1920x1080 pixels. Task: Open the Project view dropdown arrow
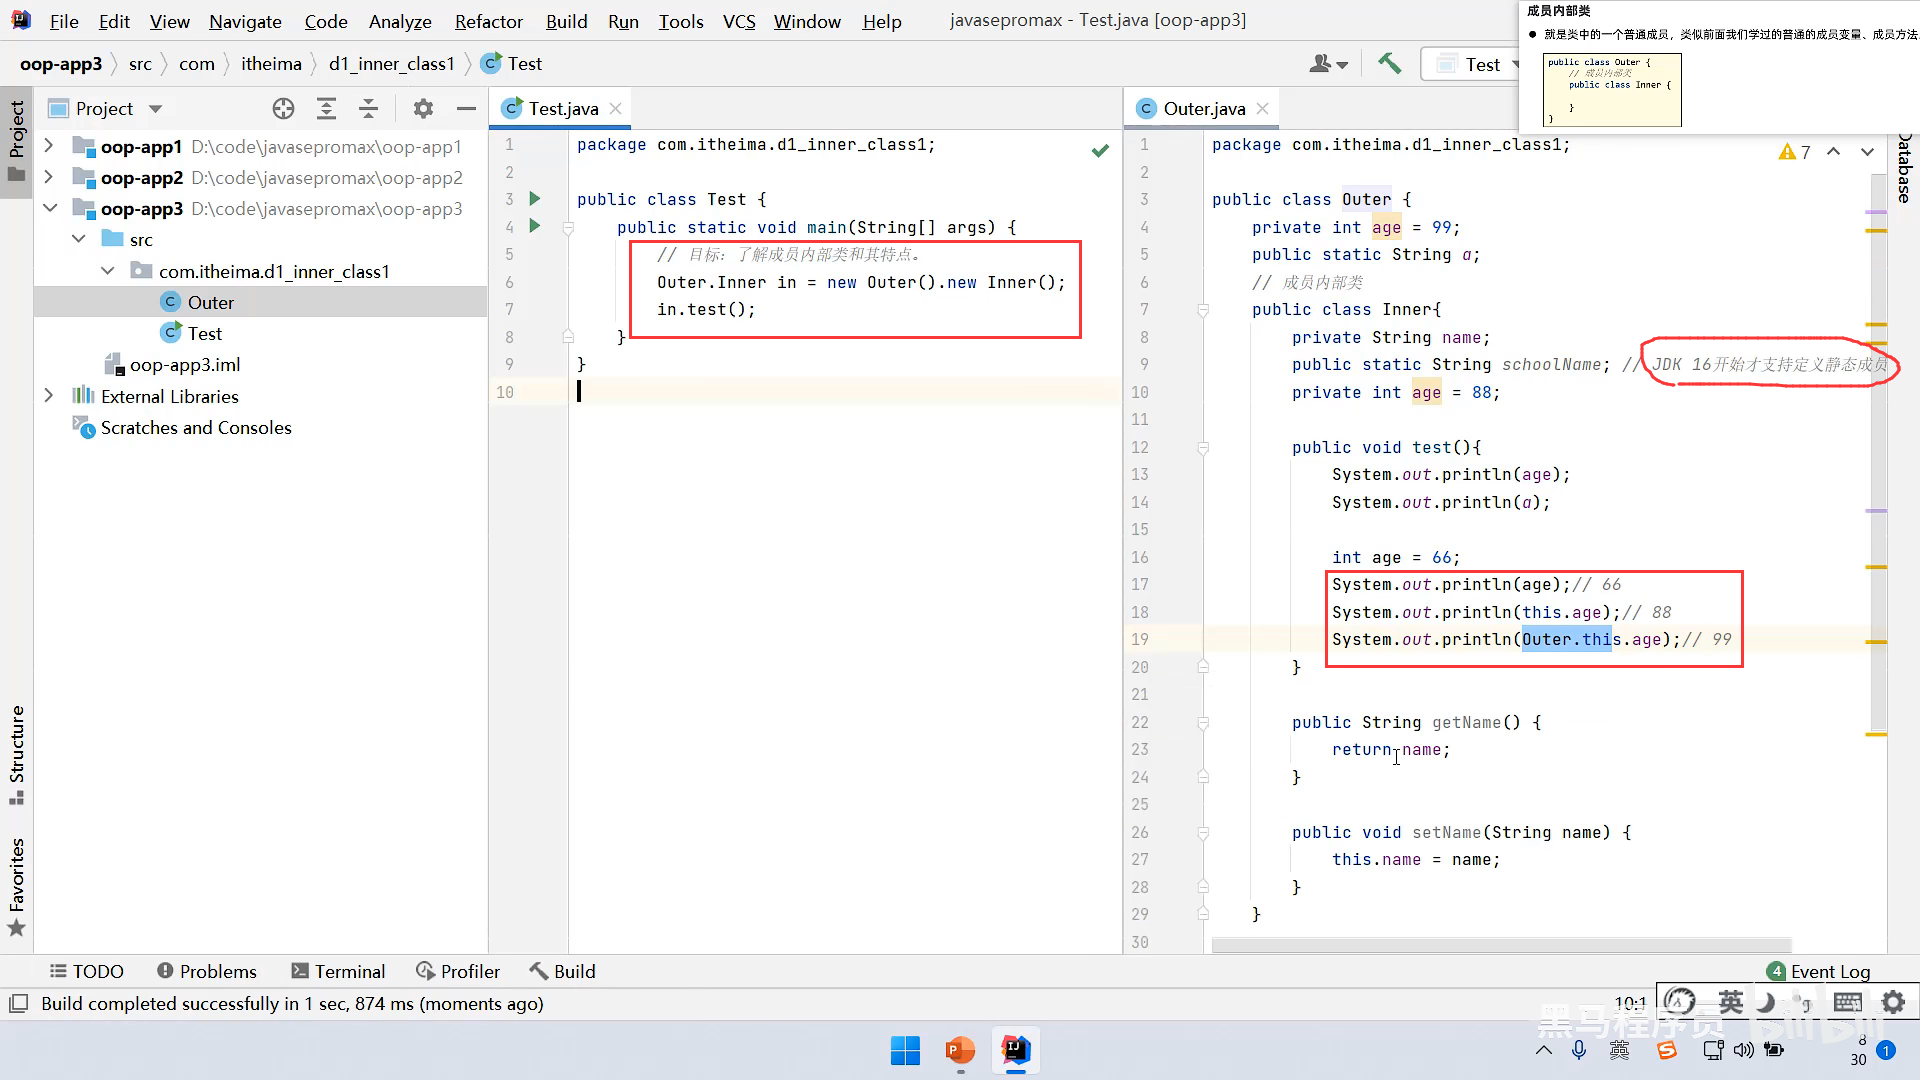pos(155,109)
